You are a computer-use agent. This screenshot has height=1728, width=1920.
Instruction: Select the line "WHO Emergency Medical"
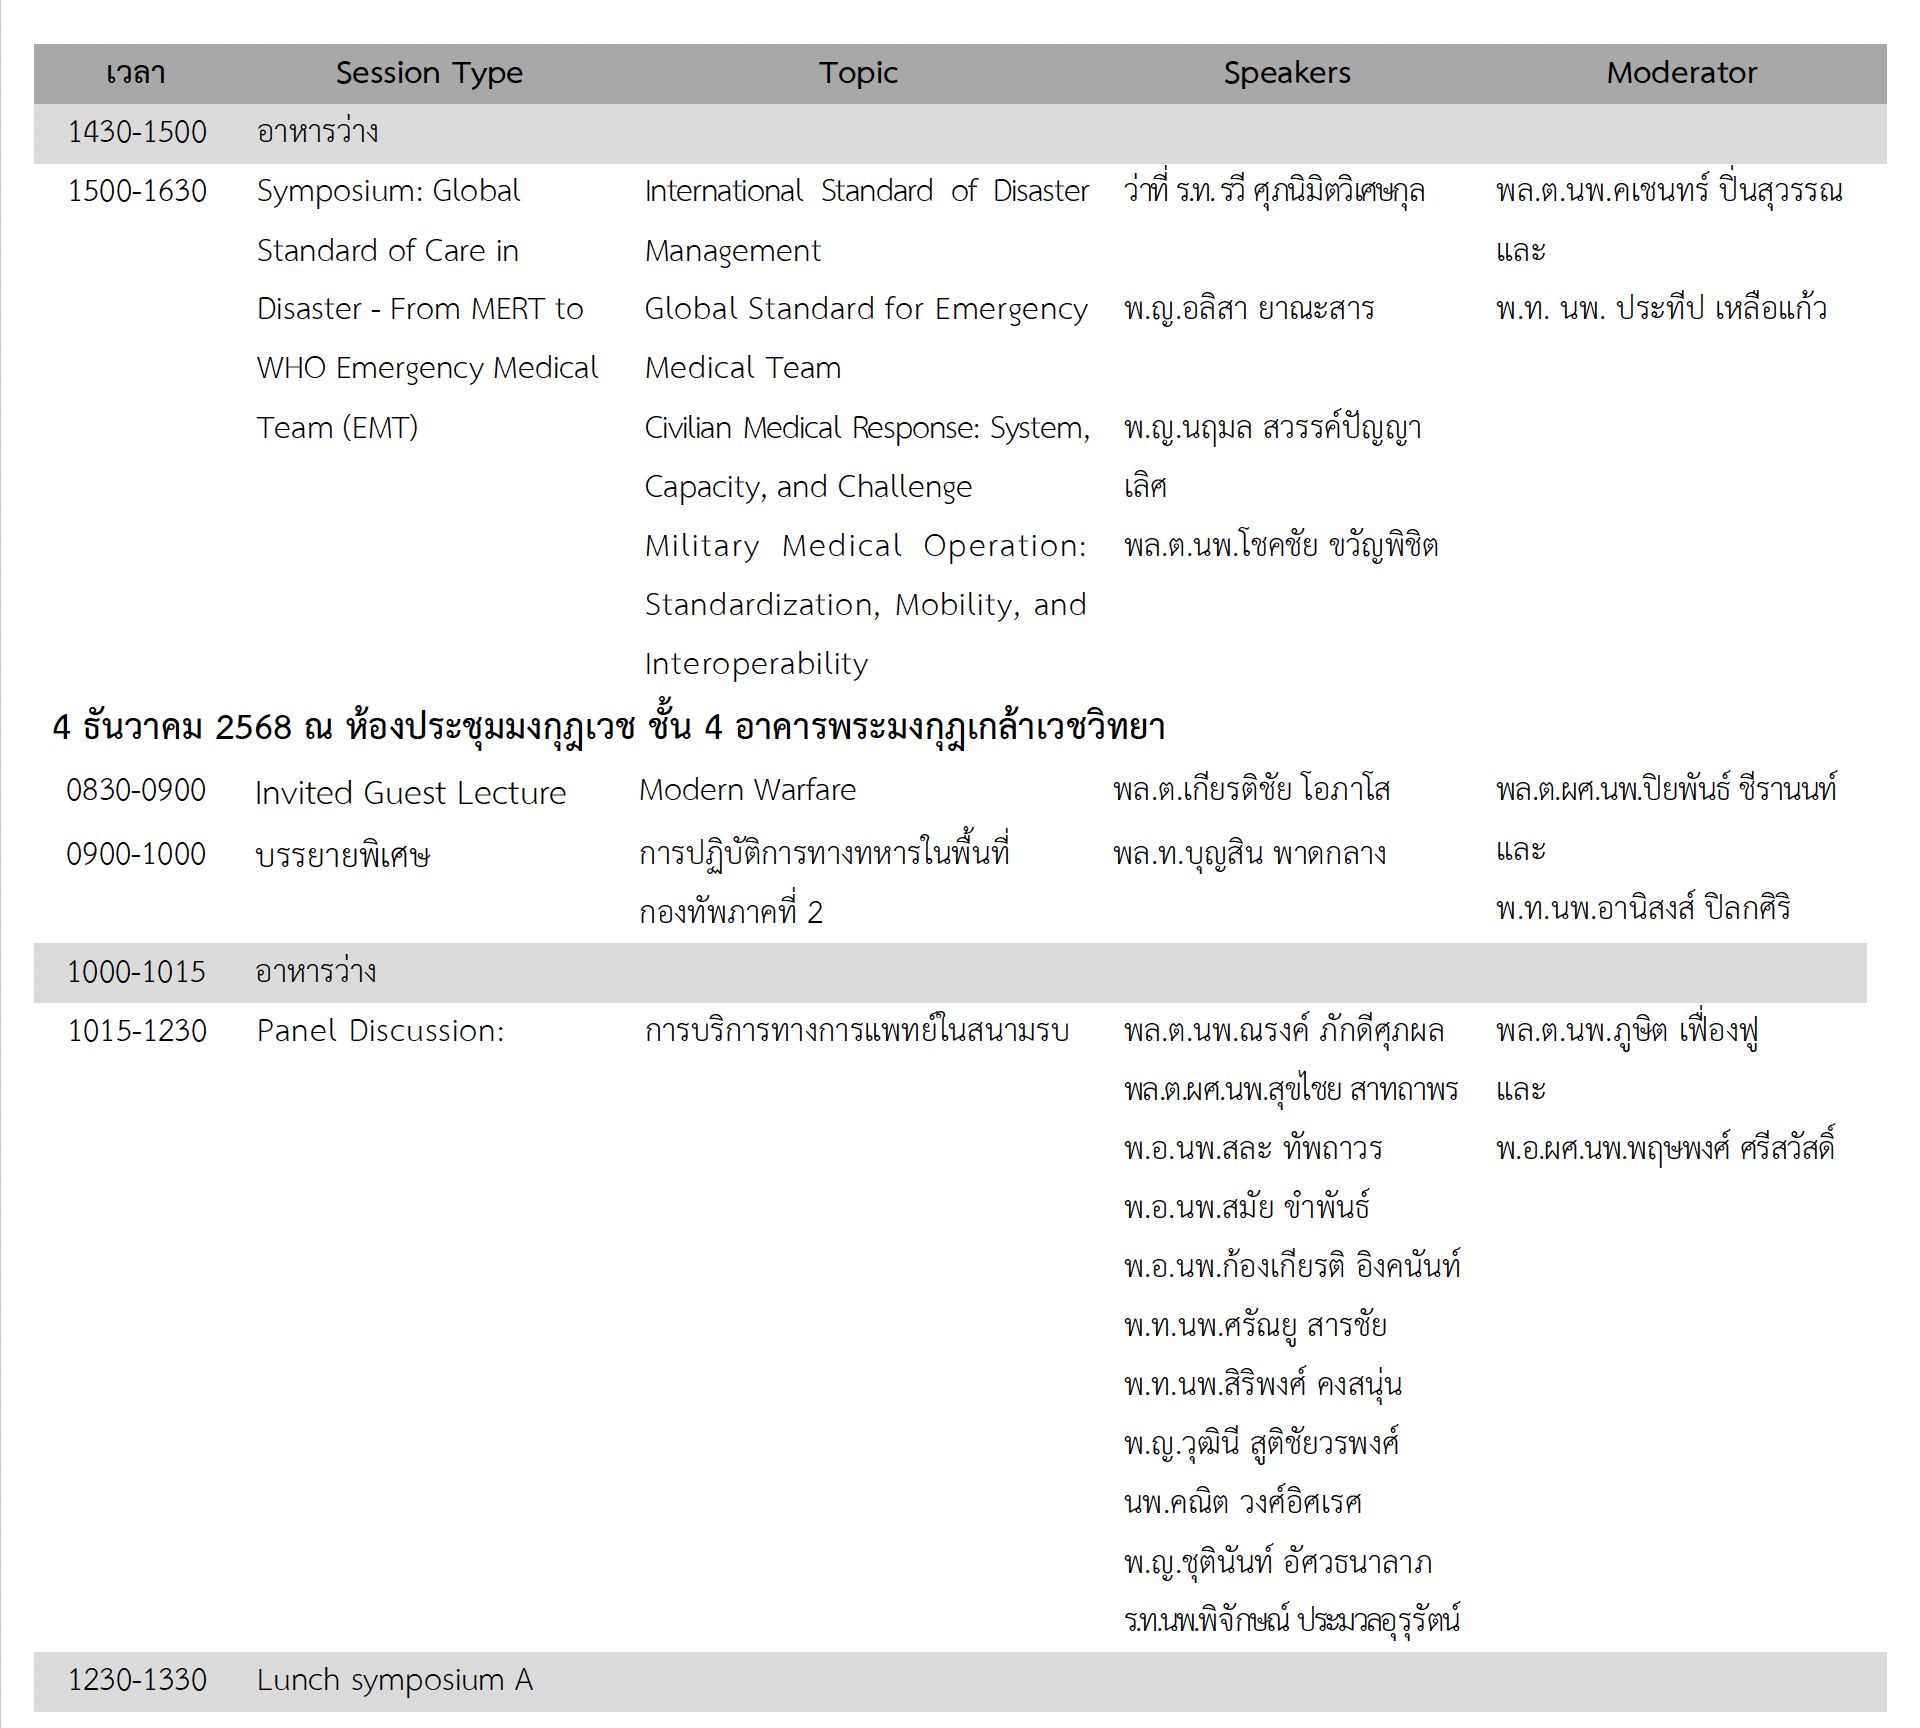[x=427, y=368]
